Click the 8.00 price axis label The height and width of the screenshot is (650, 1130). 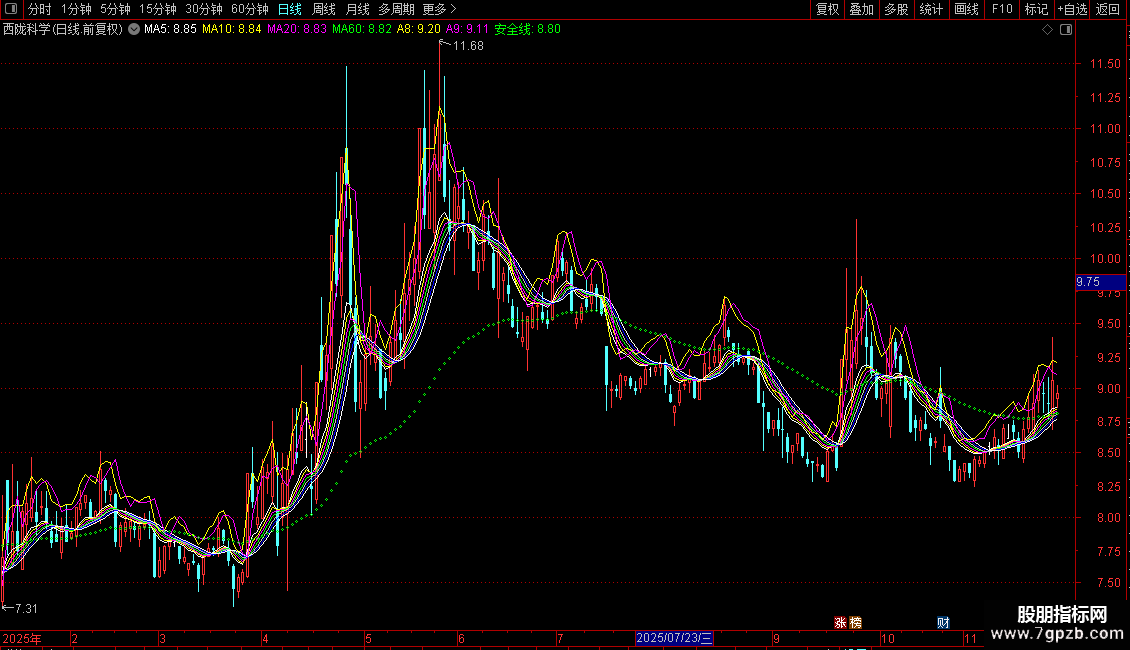click(x=1108, y=517)
